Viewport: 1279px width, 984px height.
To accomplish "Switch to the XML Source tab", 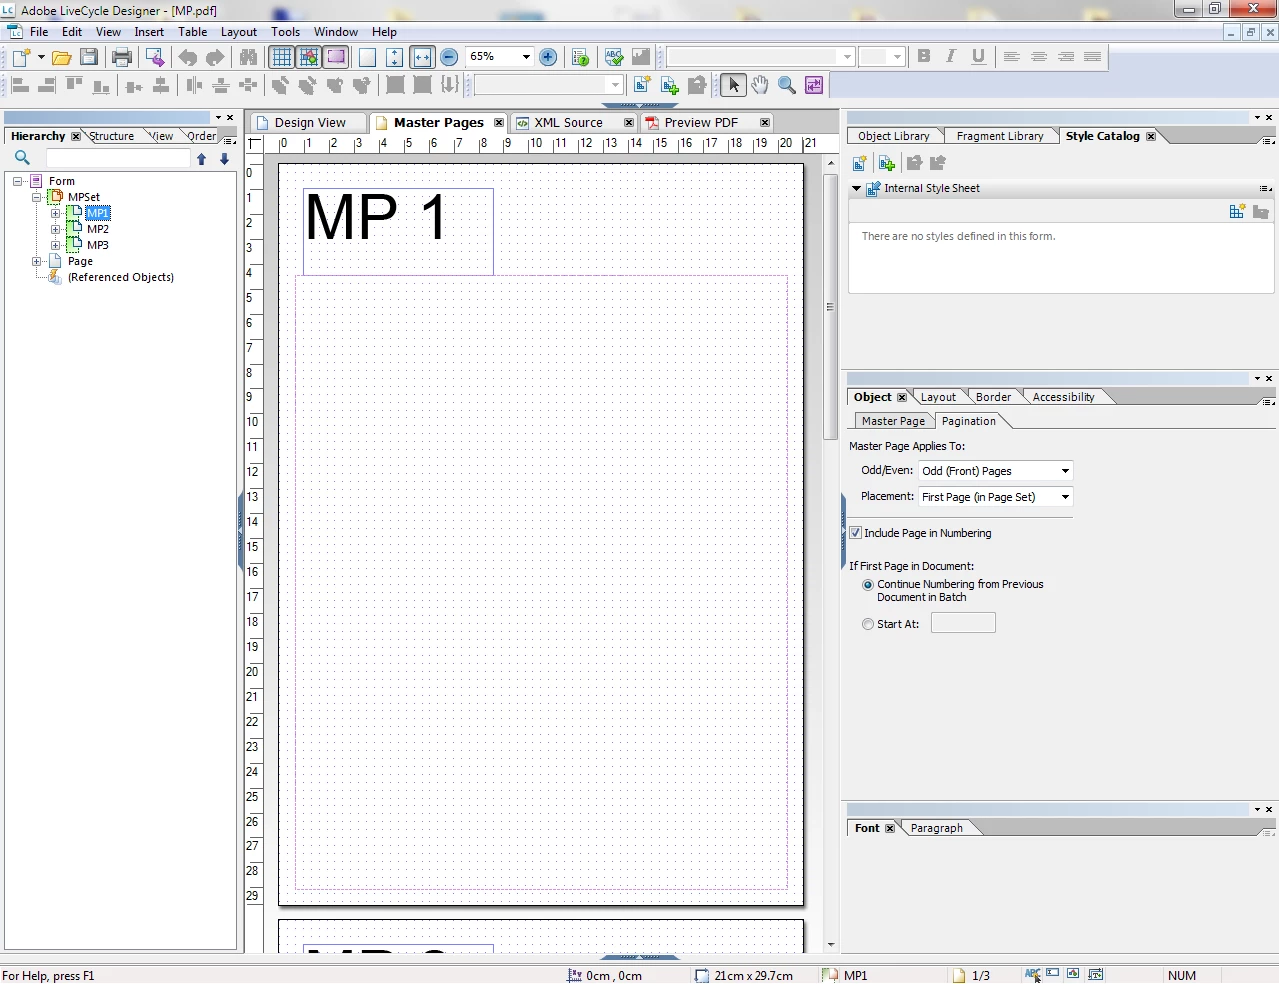I will point(568,123).
